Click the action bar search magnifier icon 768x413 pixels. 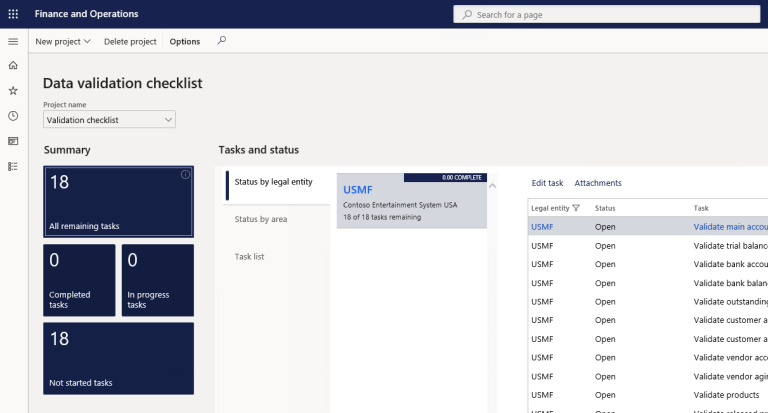(222, 41)
